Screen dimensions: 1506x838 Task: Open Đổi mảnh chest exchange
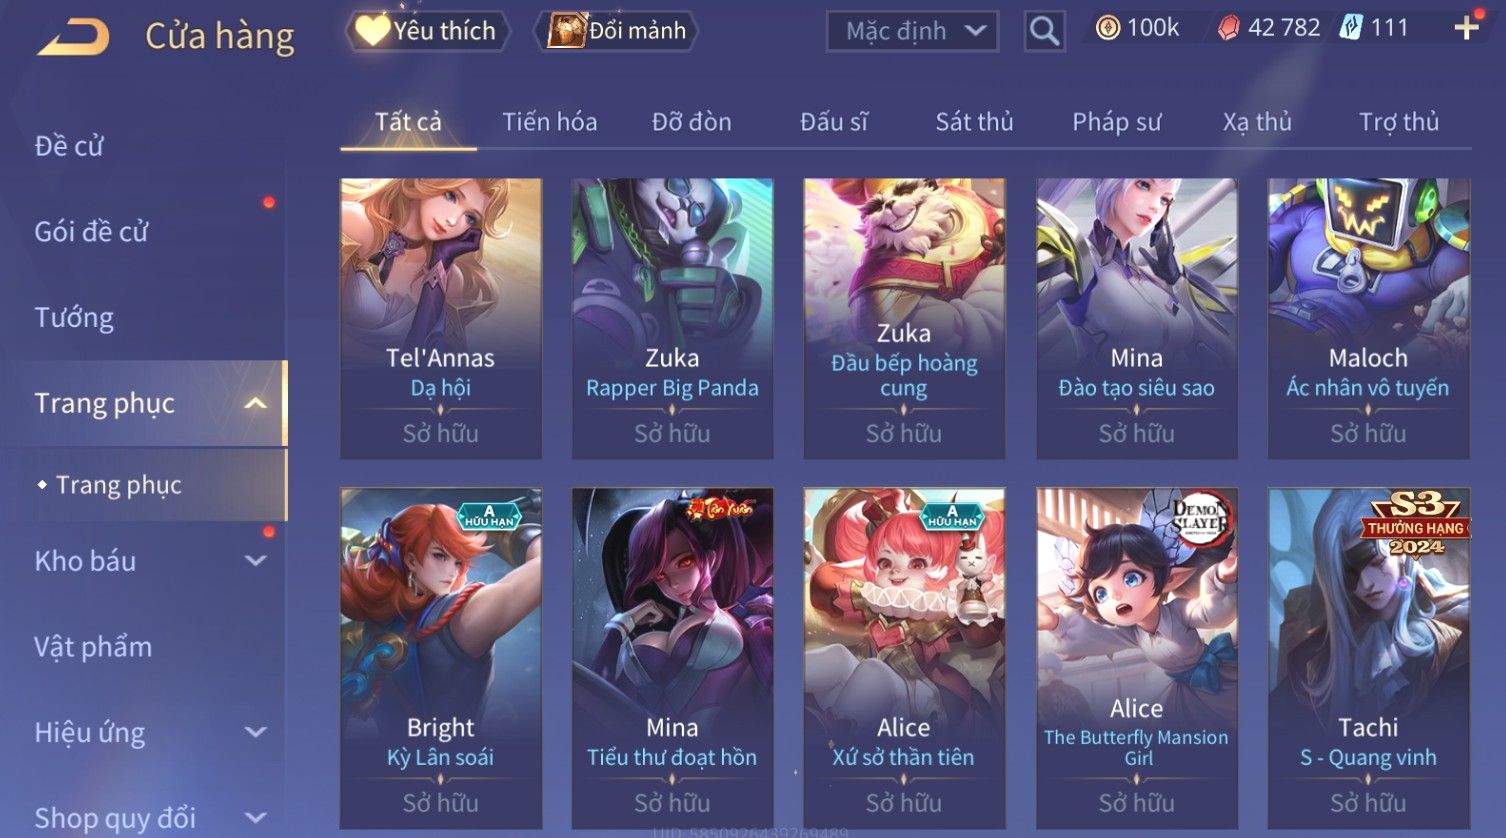pyautogui.click(x=617, y=31)
